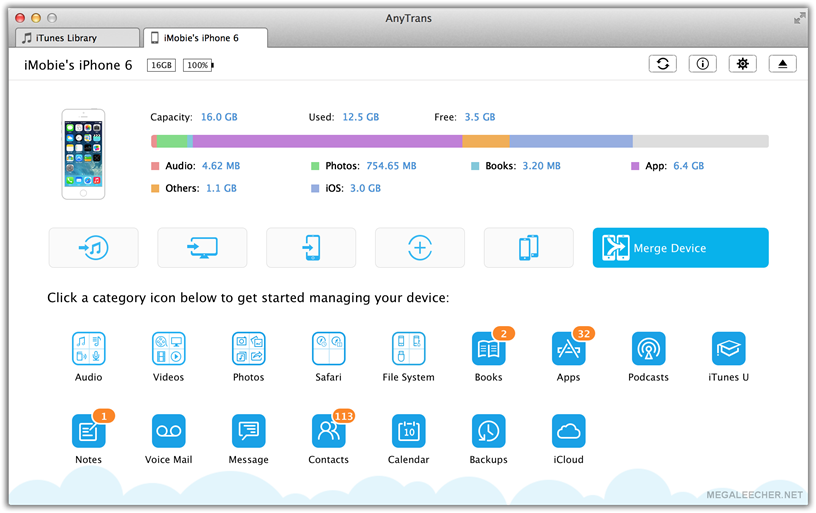Image resolution: width=816 pixels, height=513 pixels.
Task: Toggle fullscreen with the window arrows icon
Action: [799, 18]
